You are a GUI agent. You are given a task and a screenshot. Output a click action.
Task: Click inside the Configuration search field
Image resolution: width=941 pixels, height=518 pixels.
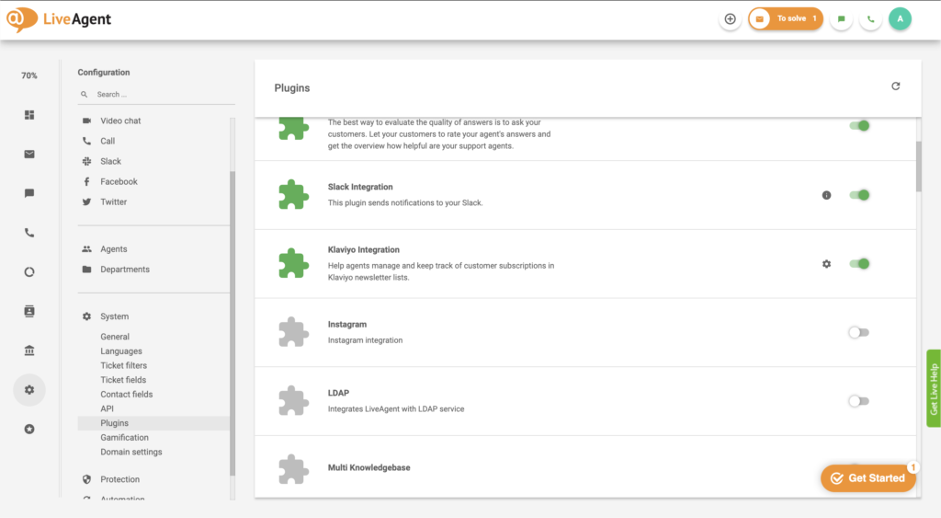(x=156, y=94)
